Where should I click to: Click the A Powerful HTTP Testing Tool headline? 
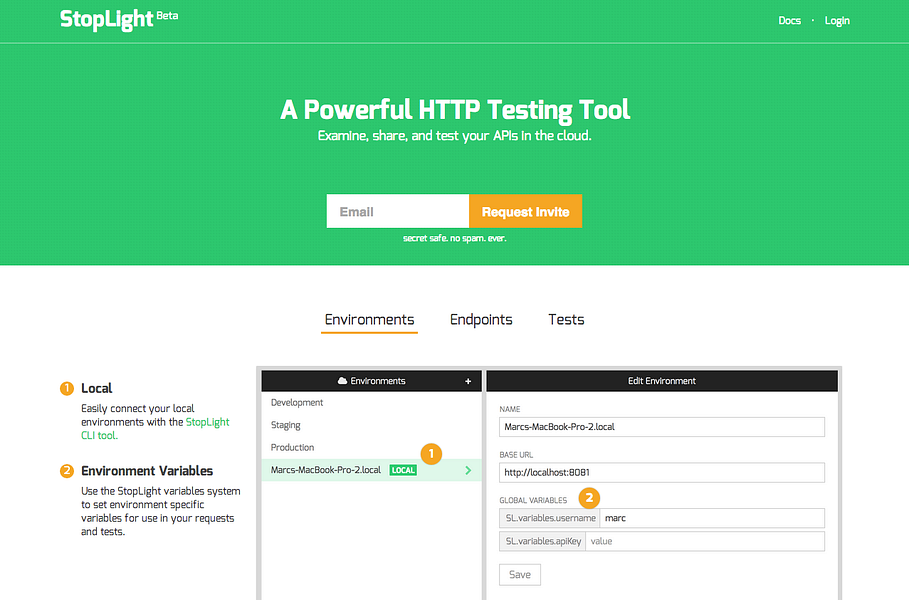pos(455,110)
